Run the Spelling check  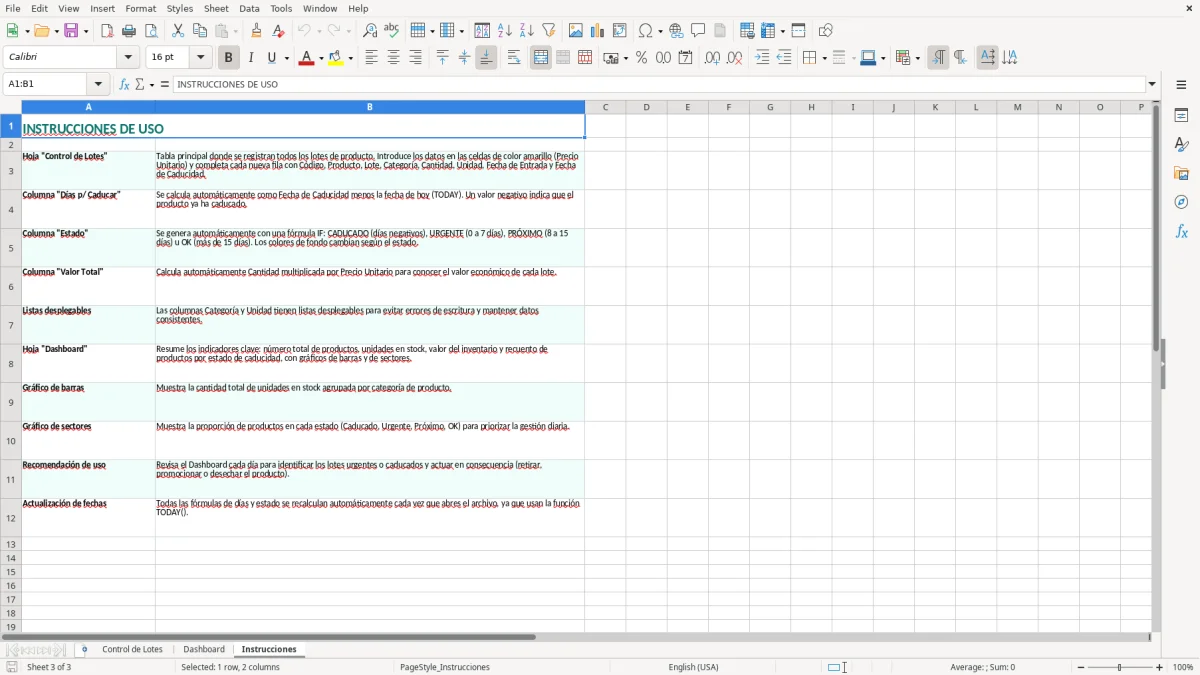391,31
